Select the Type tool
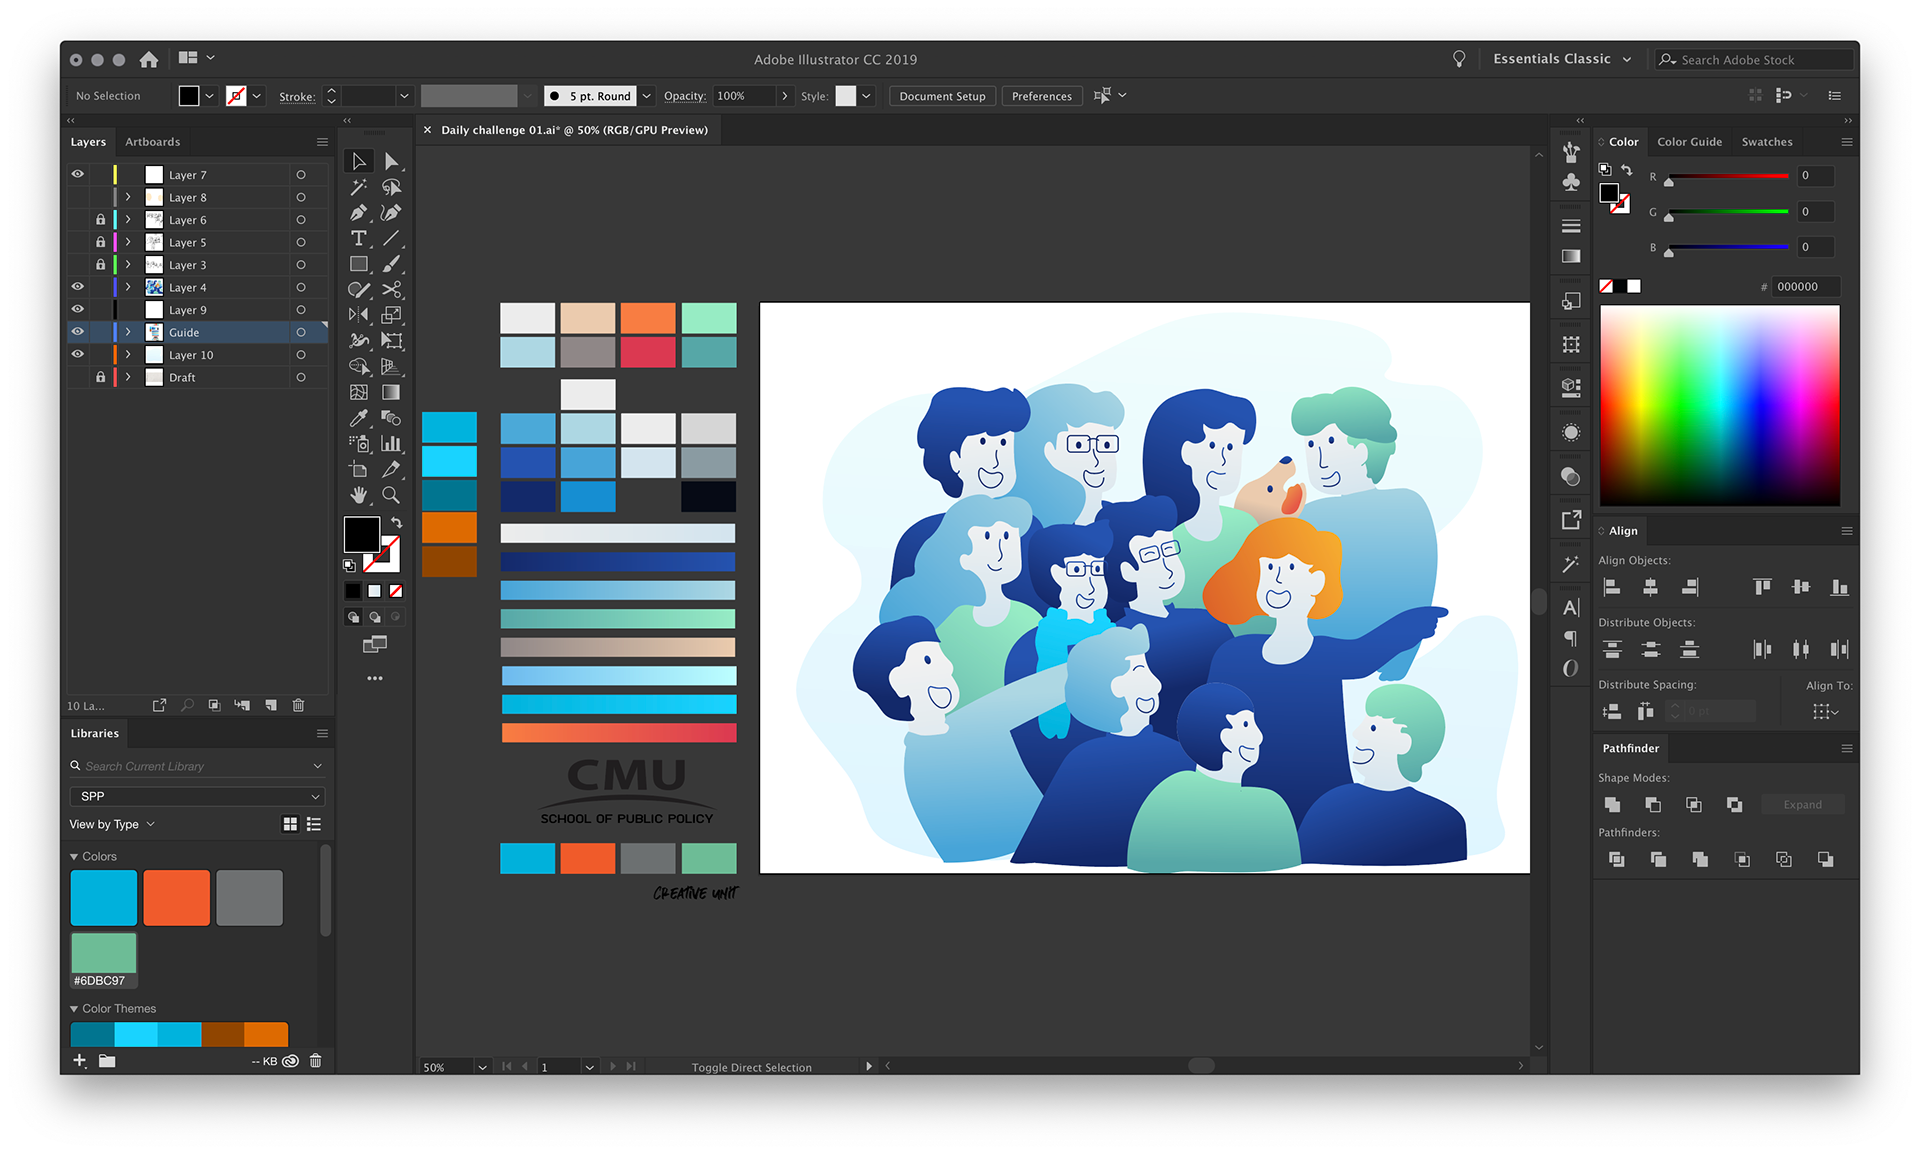The height and width of the screenshot is (1154, 1920). click(x=358, y=238)
